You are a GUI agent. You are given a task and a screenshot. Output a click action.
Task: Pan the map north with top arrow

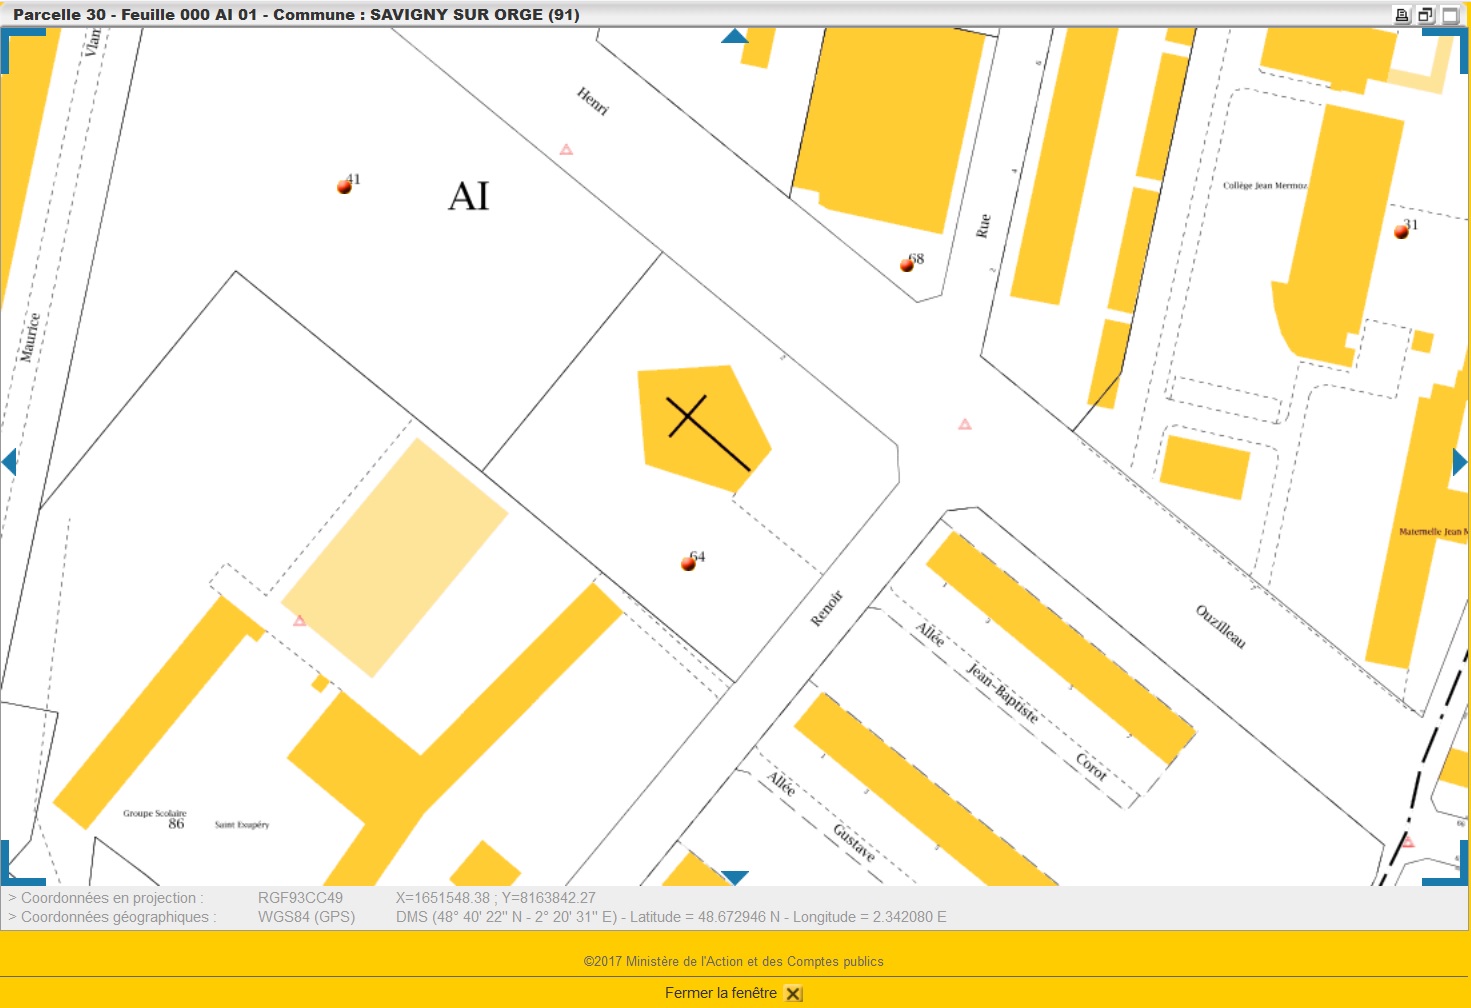tap(735, 36)
